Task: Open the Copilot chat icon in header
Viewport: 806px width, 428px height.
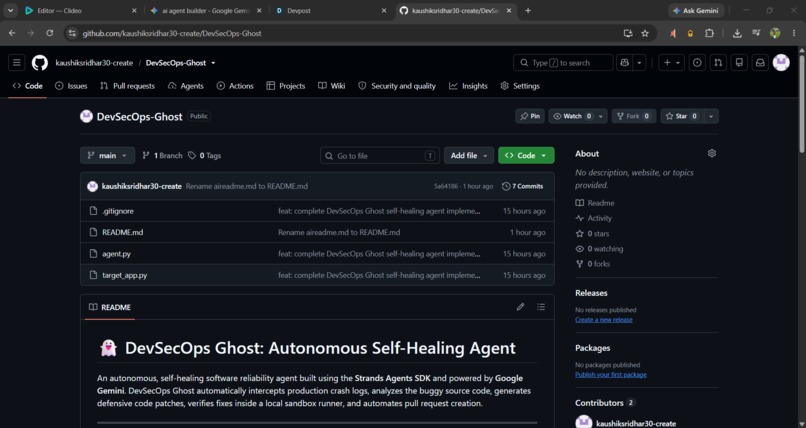Action: click(625, 63)
